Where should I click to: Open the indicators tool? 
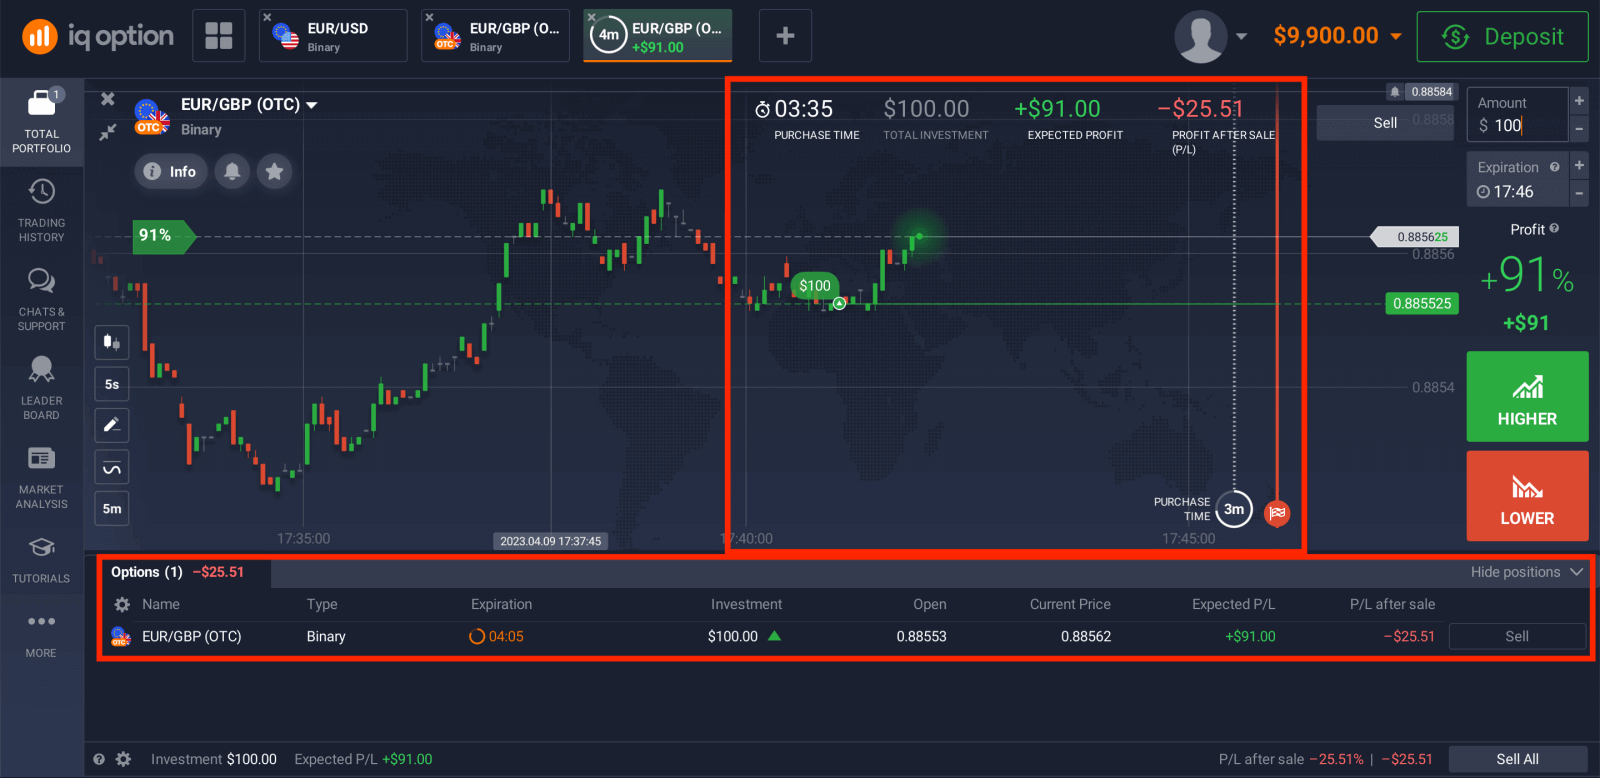(x=112, y=467)
